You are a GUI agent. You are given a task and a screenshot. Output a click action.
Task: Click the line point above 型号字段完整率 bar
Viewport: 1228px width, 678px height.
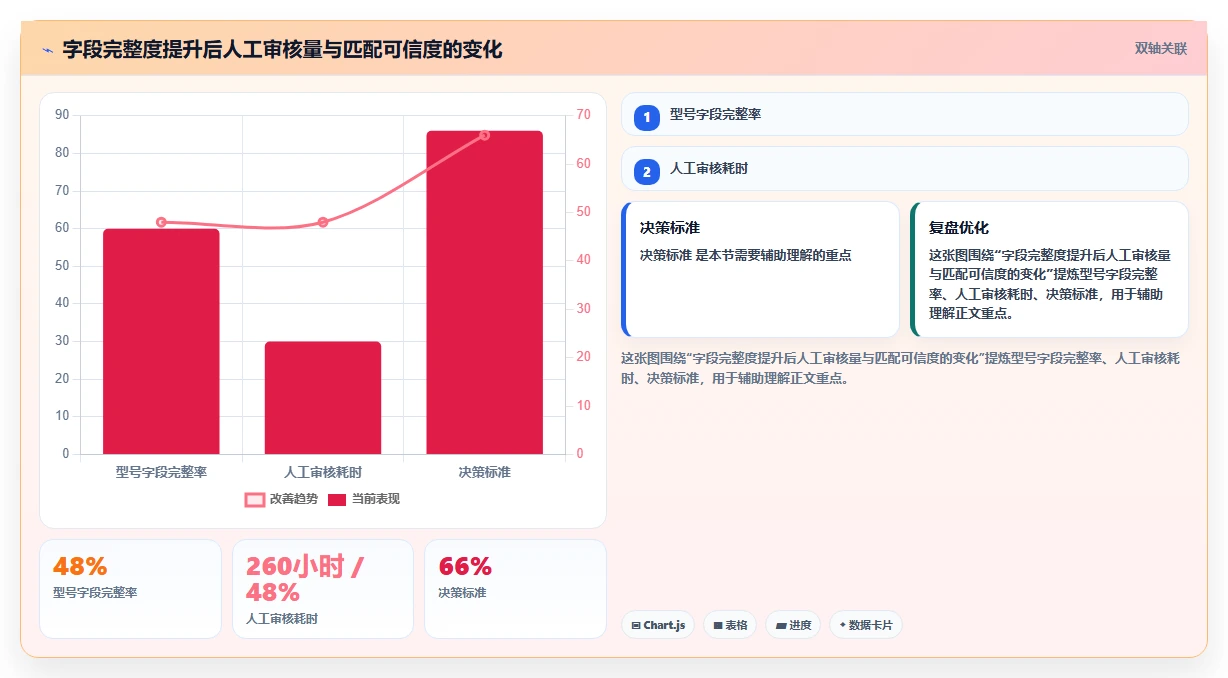(161, 222)
